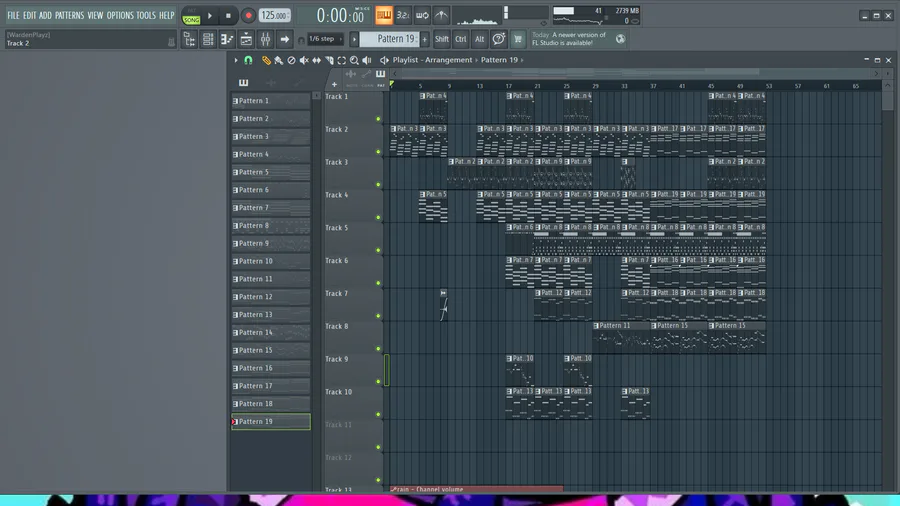Screen dimensions: 900x506
Task: Open the TOOLS menu
Action: (x=146, y=15)
